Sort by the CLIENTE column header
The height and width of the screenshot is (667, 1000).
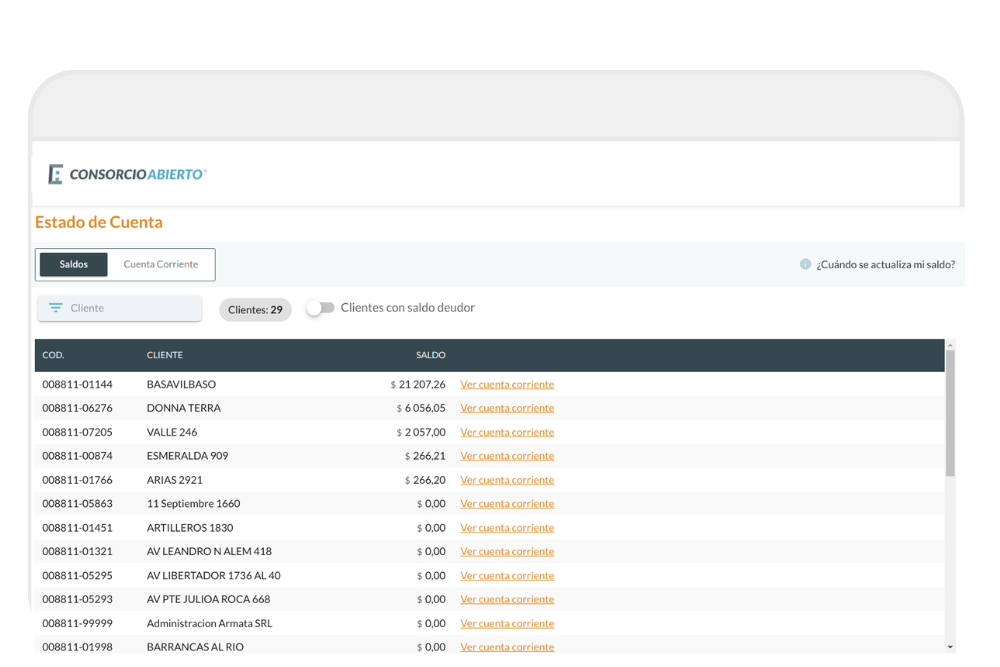(164, 355)
